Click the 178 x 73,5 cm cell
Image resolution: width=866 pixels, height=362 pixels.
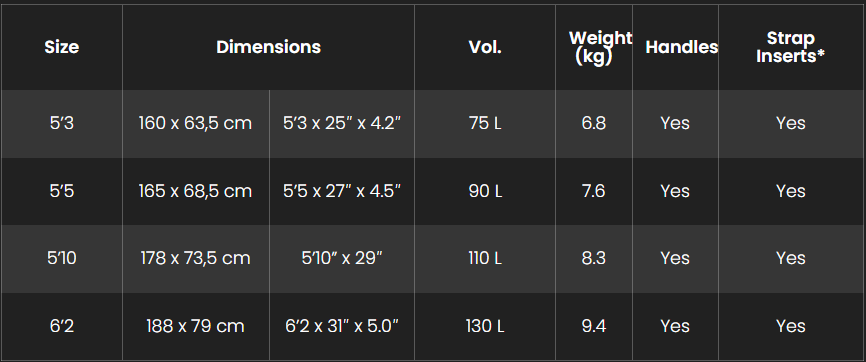click(x=196, y=259)
